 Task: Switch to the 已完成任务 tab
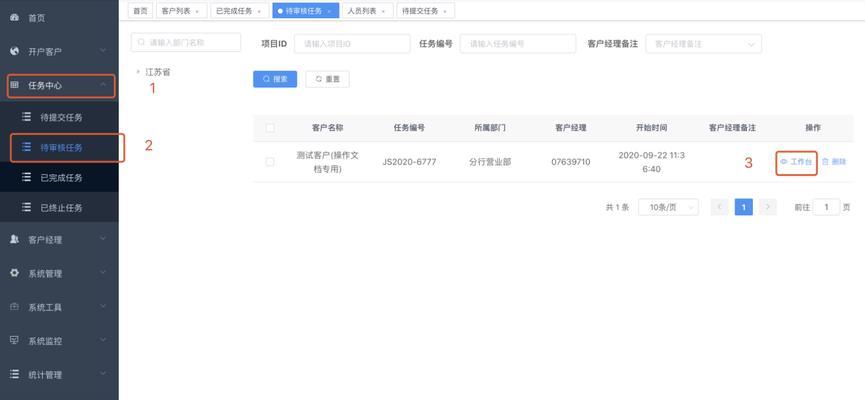tap(238, 11)
